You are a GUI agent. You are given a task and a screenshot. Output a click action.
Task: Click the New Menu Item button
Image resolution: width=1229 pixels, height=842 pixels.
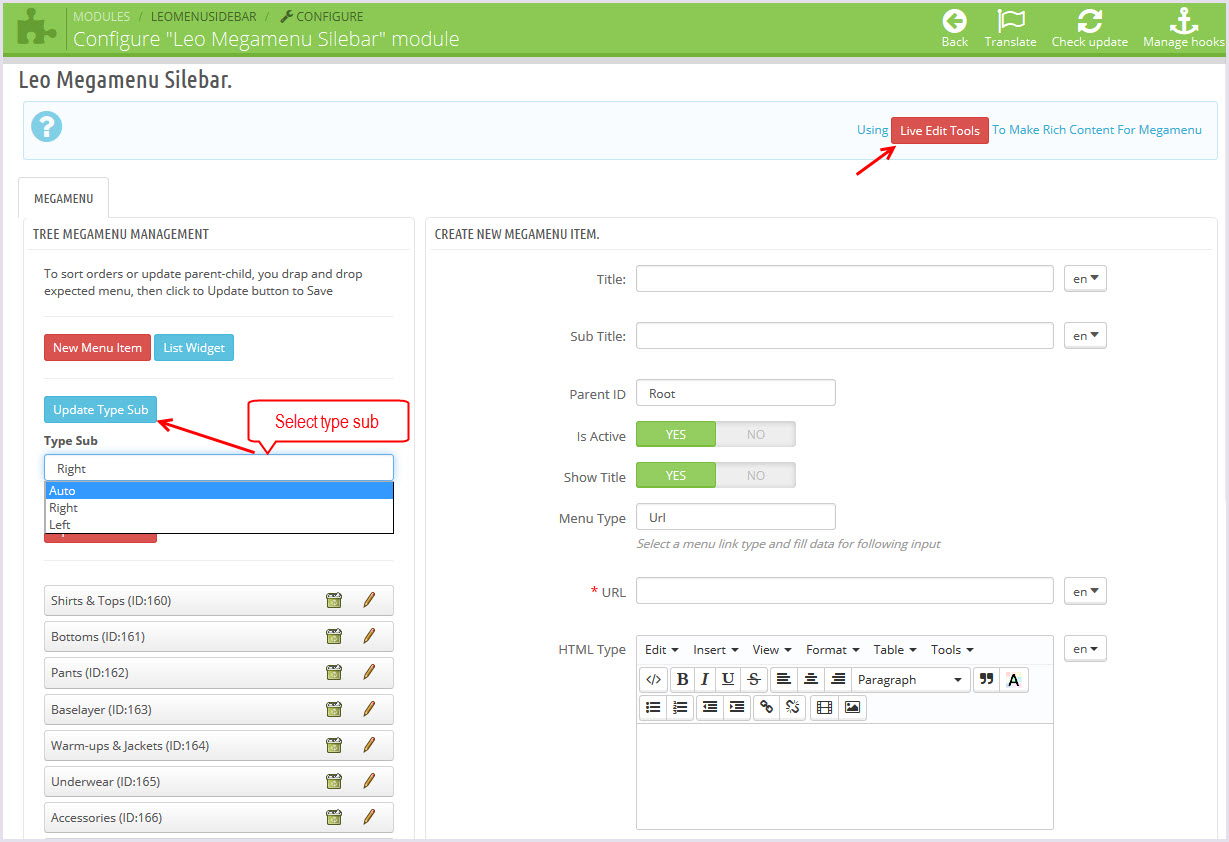[98, 348]
